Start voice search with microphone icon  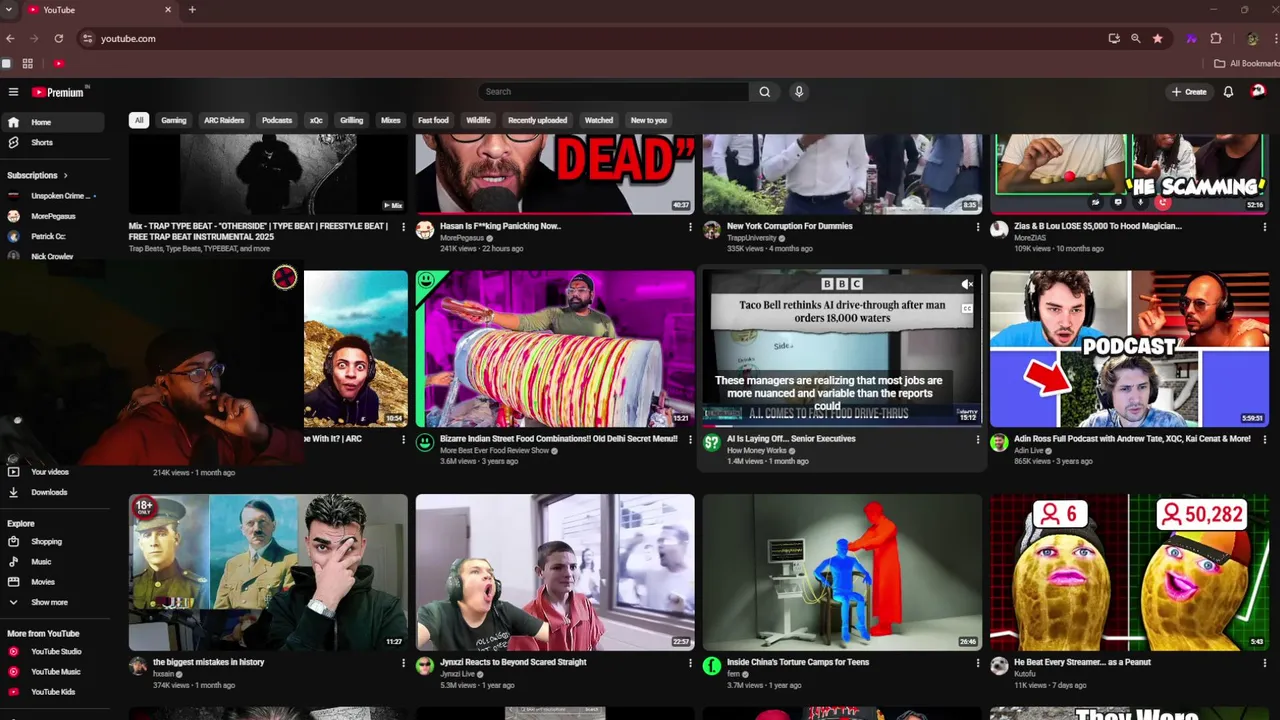(798, 92)
